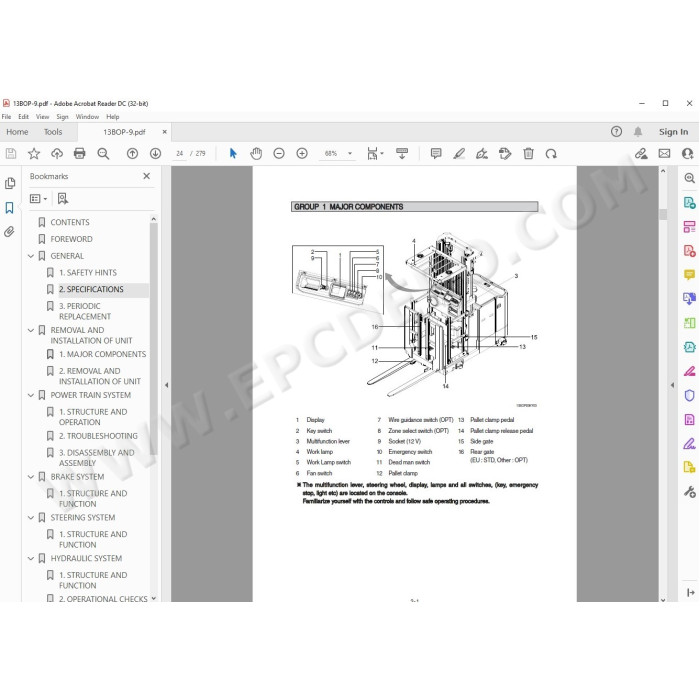Click the stamp tool icon
This screenshot has height=700, width=700.
tap(505, 154)
